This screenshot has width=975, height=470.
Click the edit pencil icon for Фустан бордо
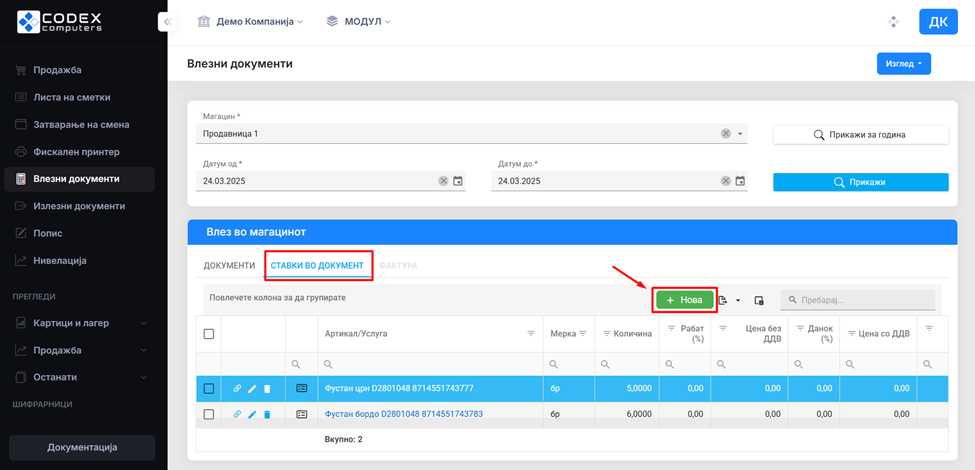point(252,414)
